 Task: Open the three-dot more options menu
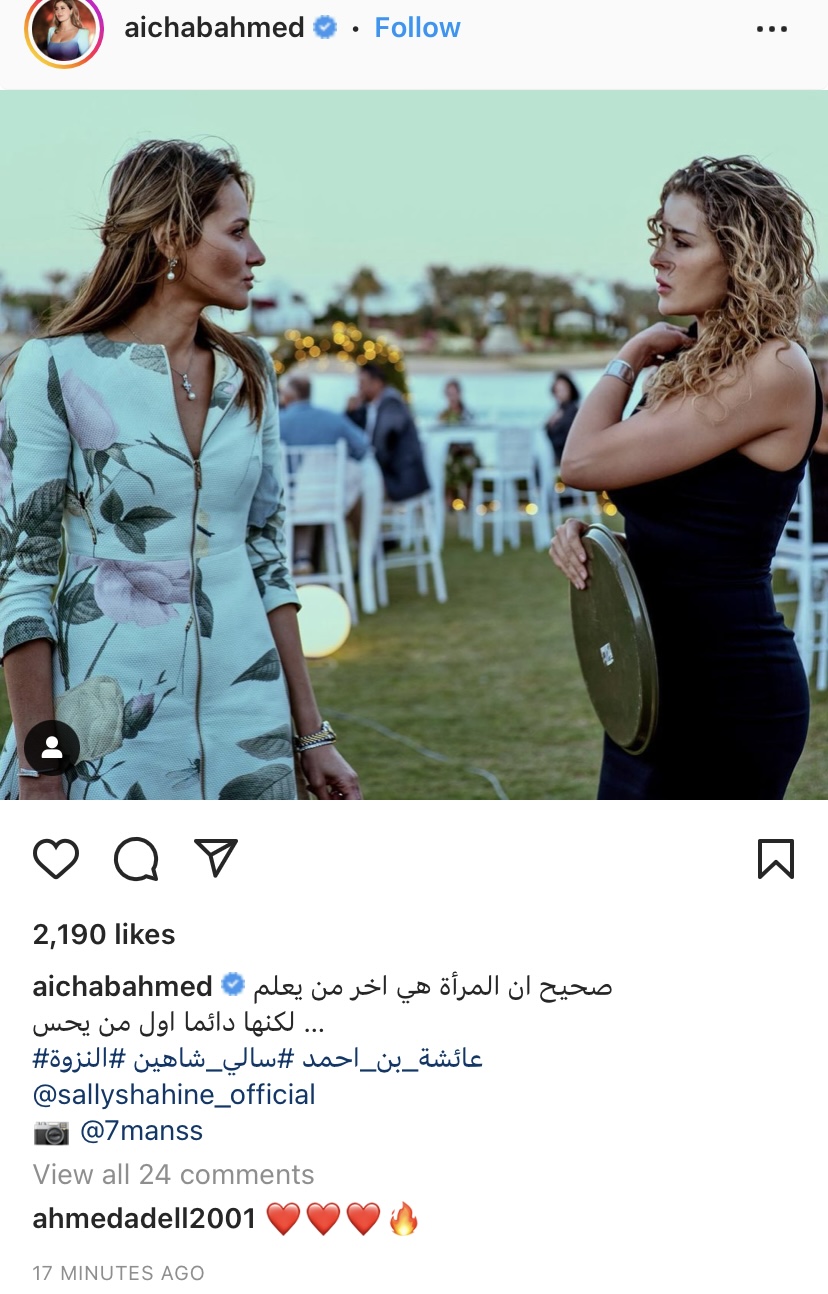[x=772, y=29]
